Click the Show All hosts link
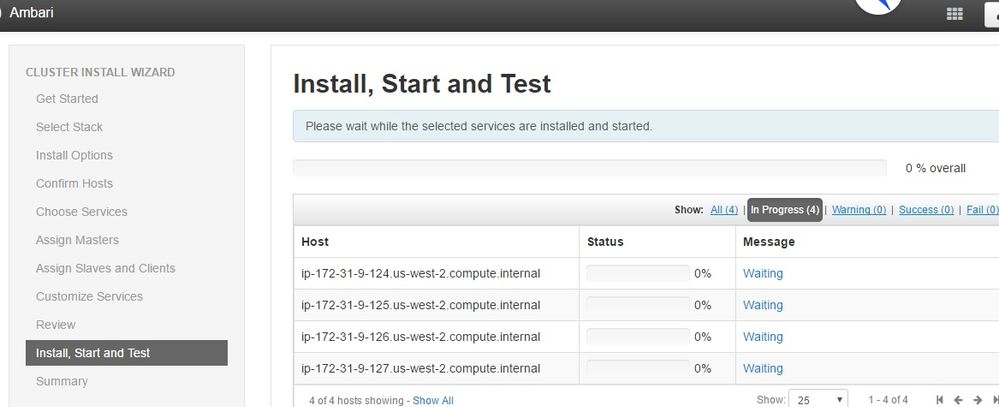 [433, 400]
